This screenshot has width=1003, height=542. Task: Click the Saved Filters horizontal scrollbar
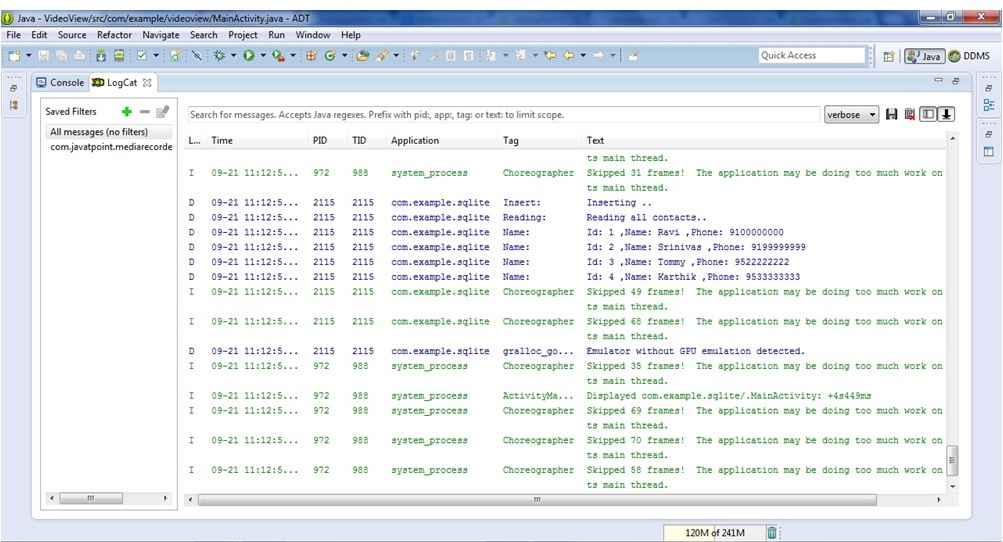coord(91,498)
